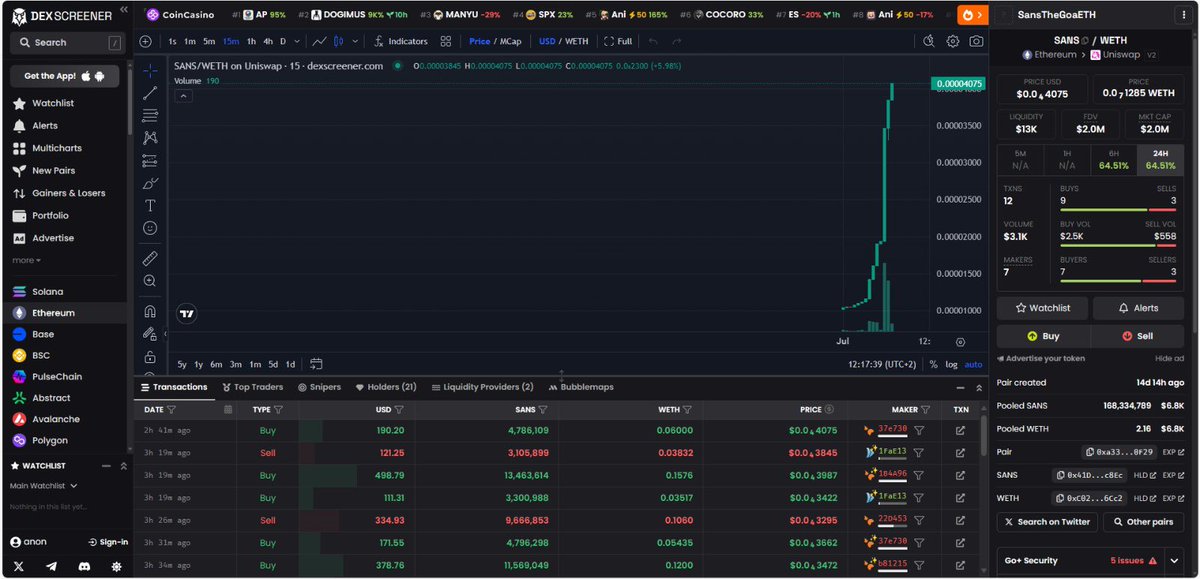Click Other pairs button
This screenshot has width=1200, height=579.
pyautogui.click(x=1143, y=522)
